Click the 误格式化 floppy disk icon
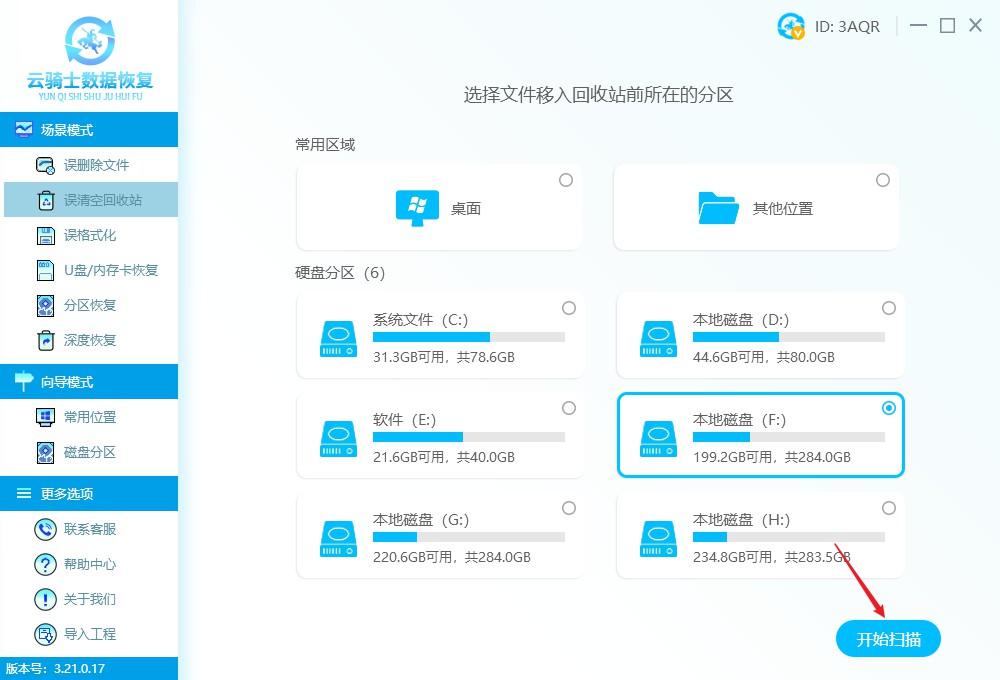The width and height of the screenshot is (1000, 680). pyautogui.click(x=45, y=235)
